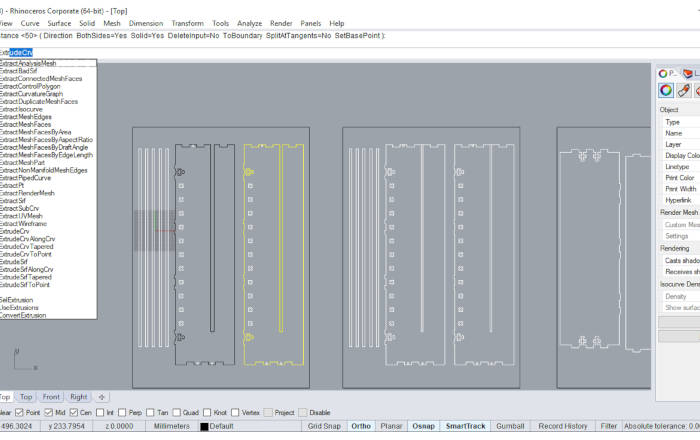700x440 pixels.
Task: Open the Curve menu
Action: [x=30, y=23]
